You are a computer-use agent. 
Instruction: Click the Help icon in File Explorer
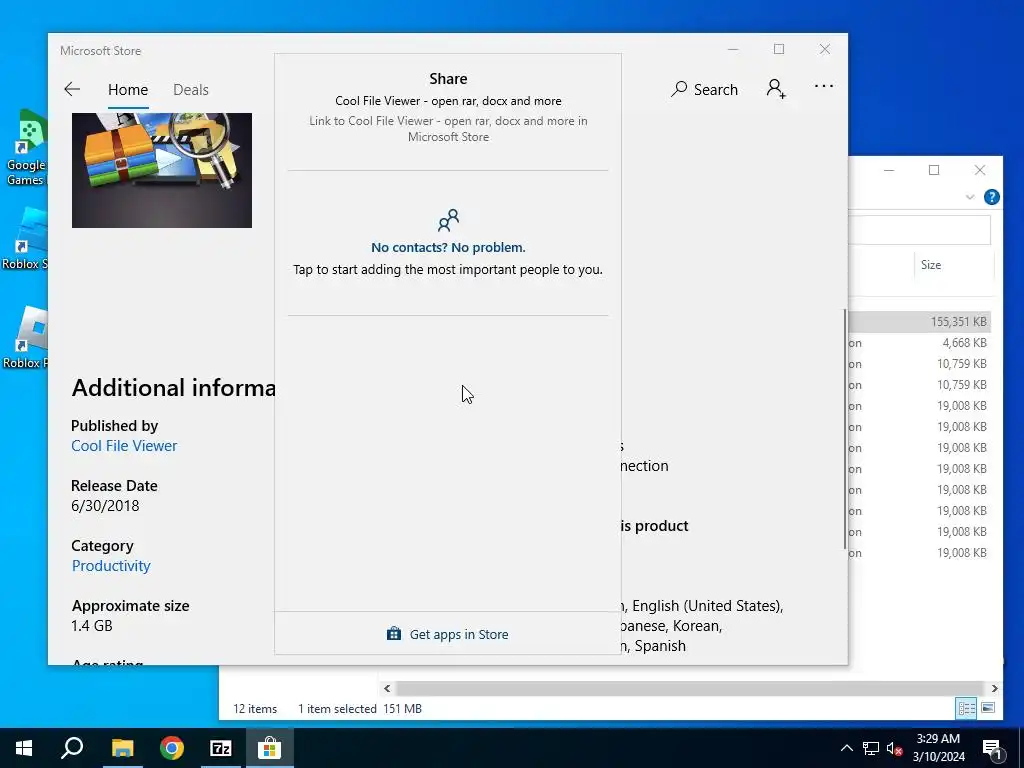pyautogui.click(x=991, y=197)
